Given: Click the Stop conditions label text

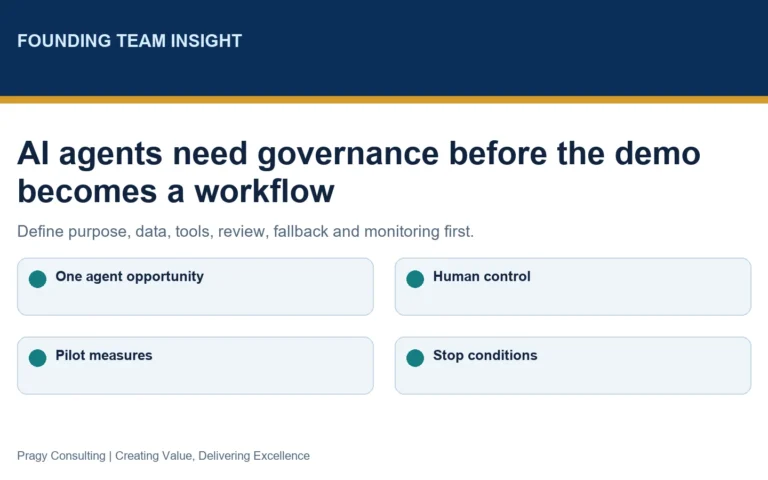Looking at the screenshot, I should click(x=485, y=355).
